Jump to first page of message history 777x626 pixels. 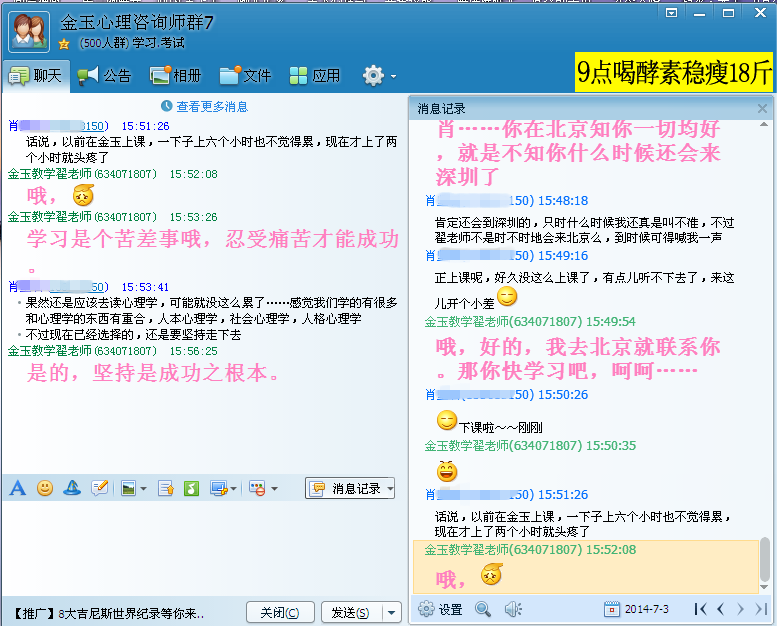pos(700,608)
